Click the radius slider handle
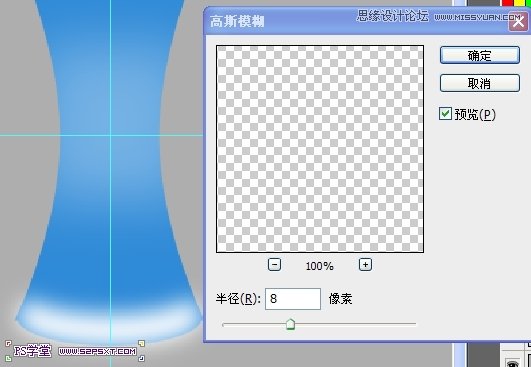This screenshot has height=367, width=531. pyautogui.click(x=290, y=324)
